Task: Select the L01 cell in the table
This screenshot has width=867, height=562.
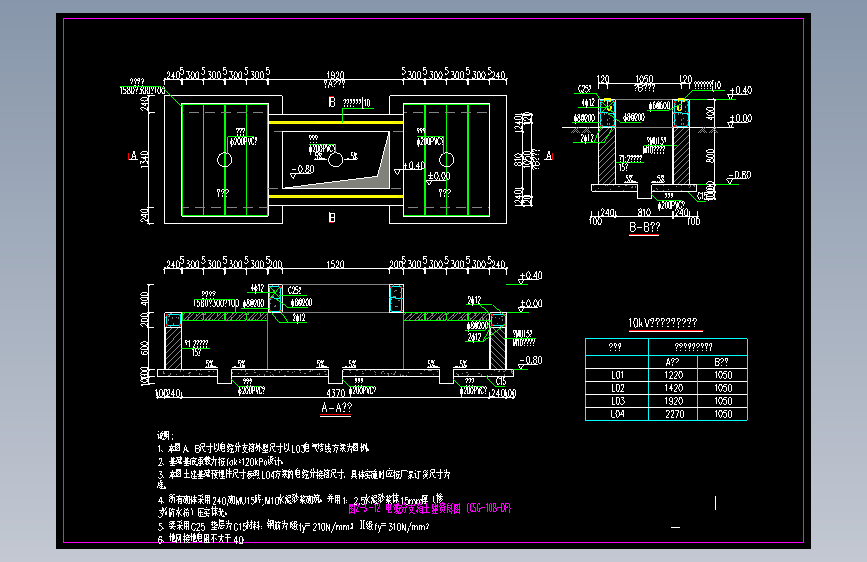Action: click(x=617, y=375)
